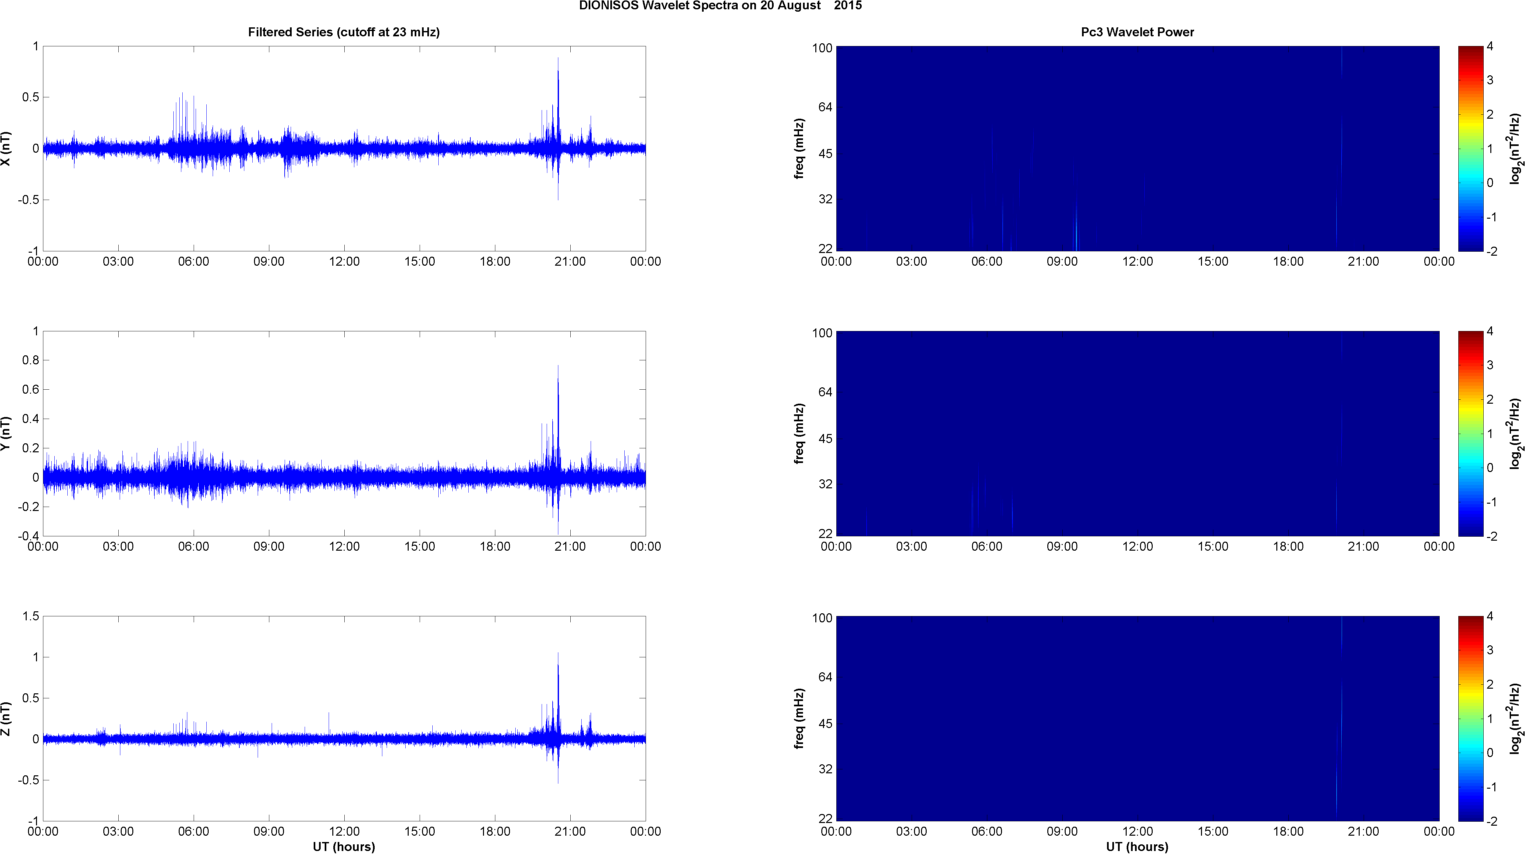
Task: Click the X (nT) axis label
Action: (x=7, y=148)
